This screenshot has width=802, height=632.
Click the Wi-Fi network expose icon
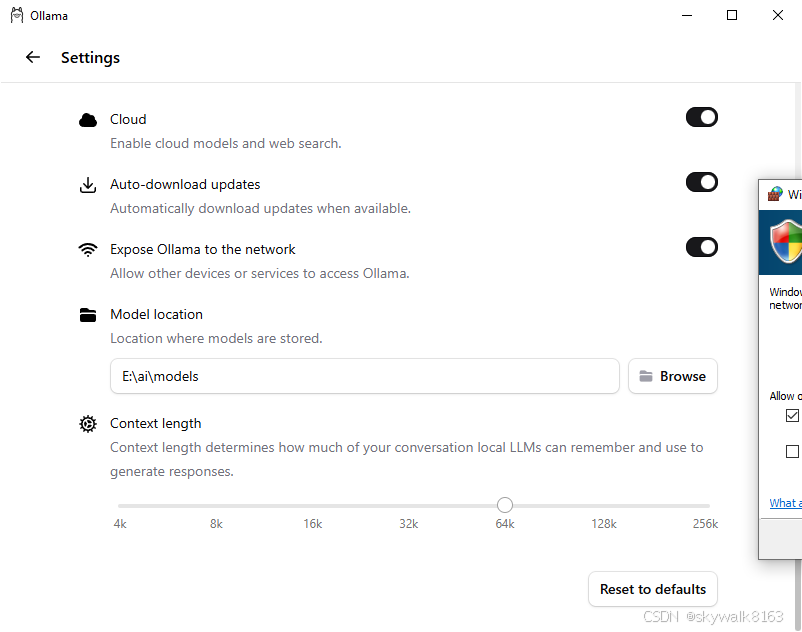(88, 250)
